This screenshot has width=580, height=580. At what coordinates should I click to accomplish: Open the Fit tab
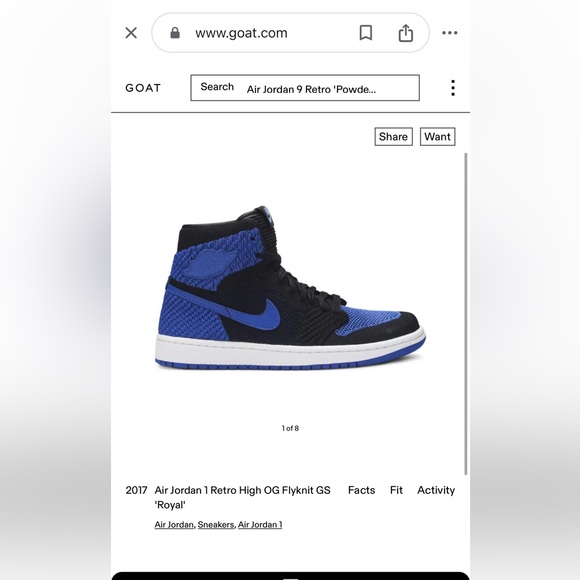pyautogui.click(x=396, y=490)
